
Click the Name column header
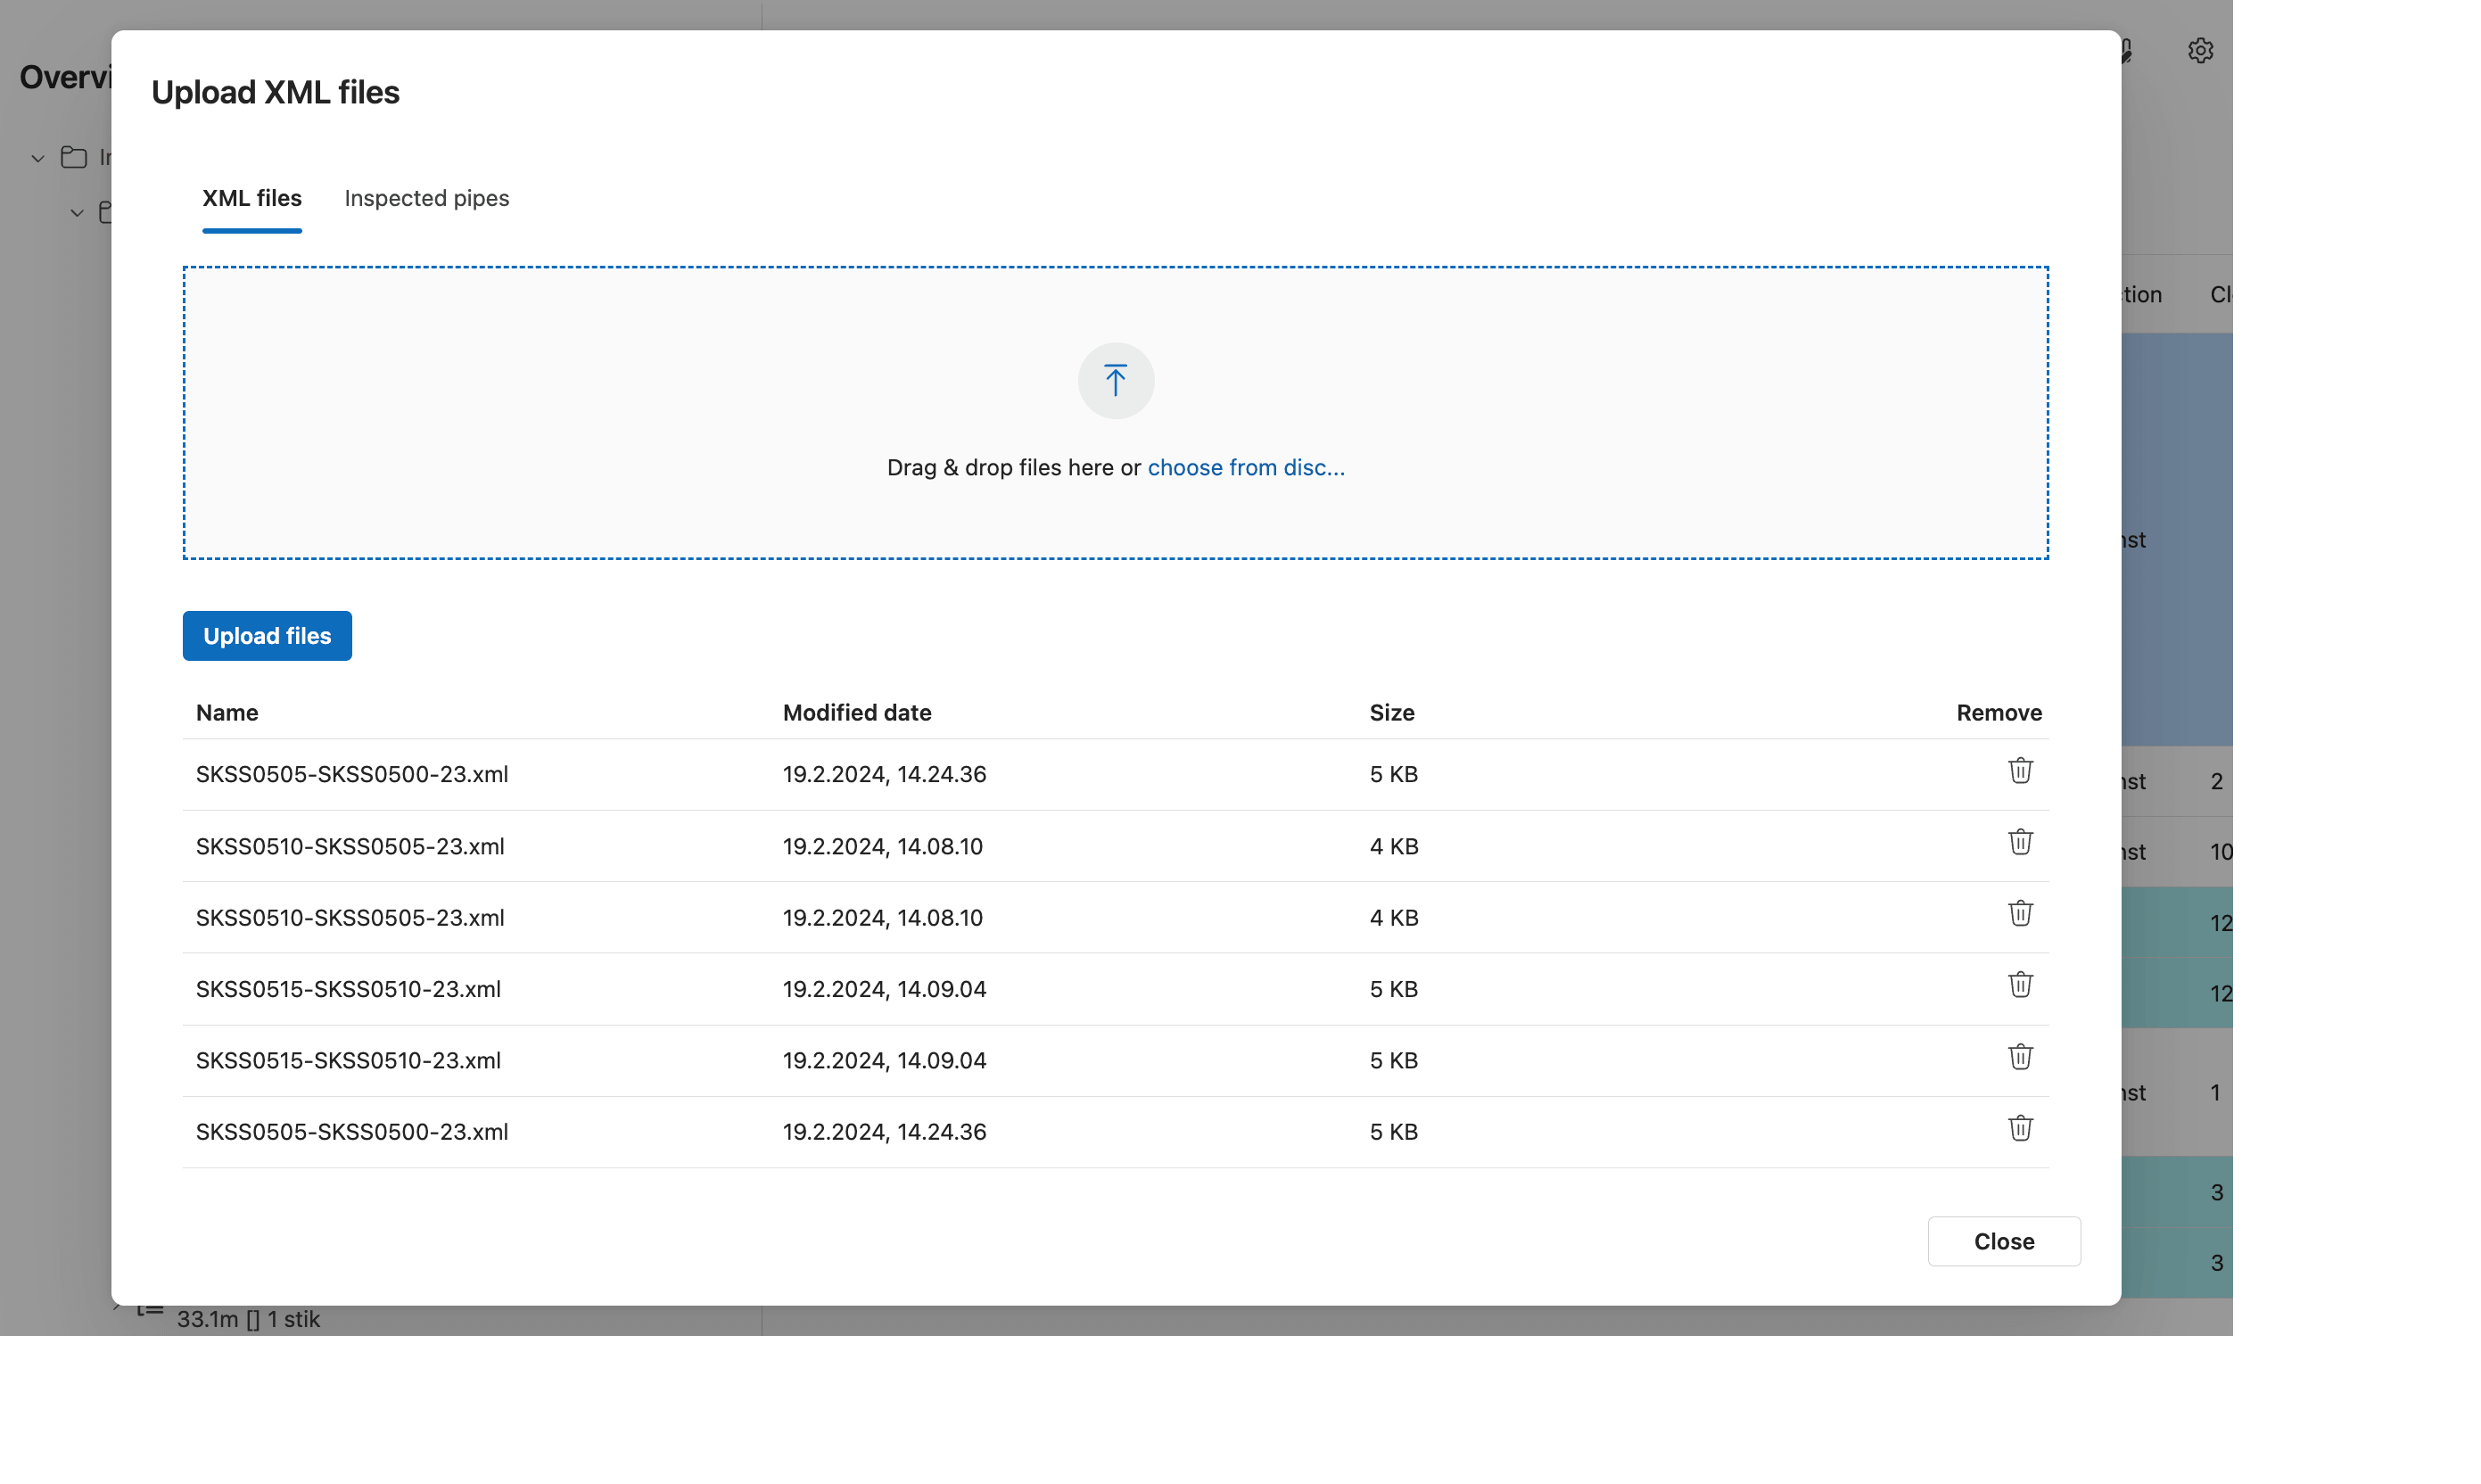pos(227,713)
